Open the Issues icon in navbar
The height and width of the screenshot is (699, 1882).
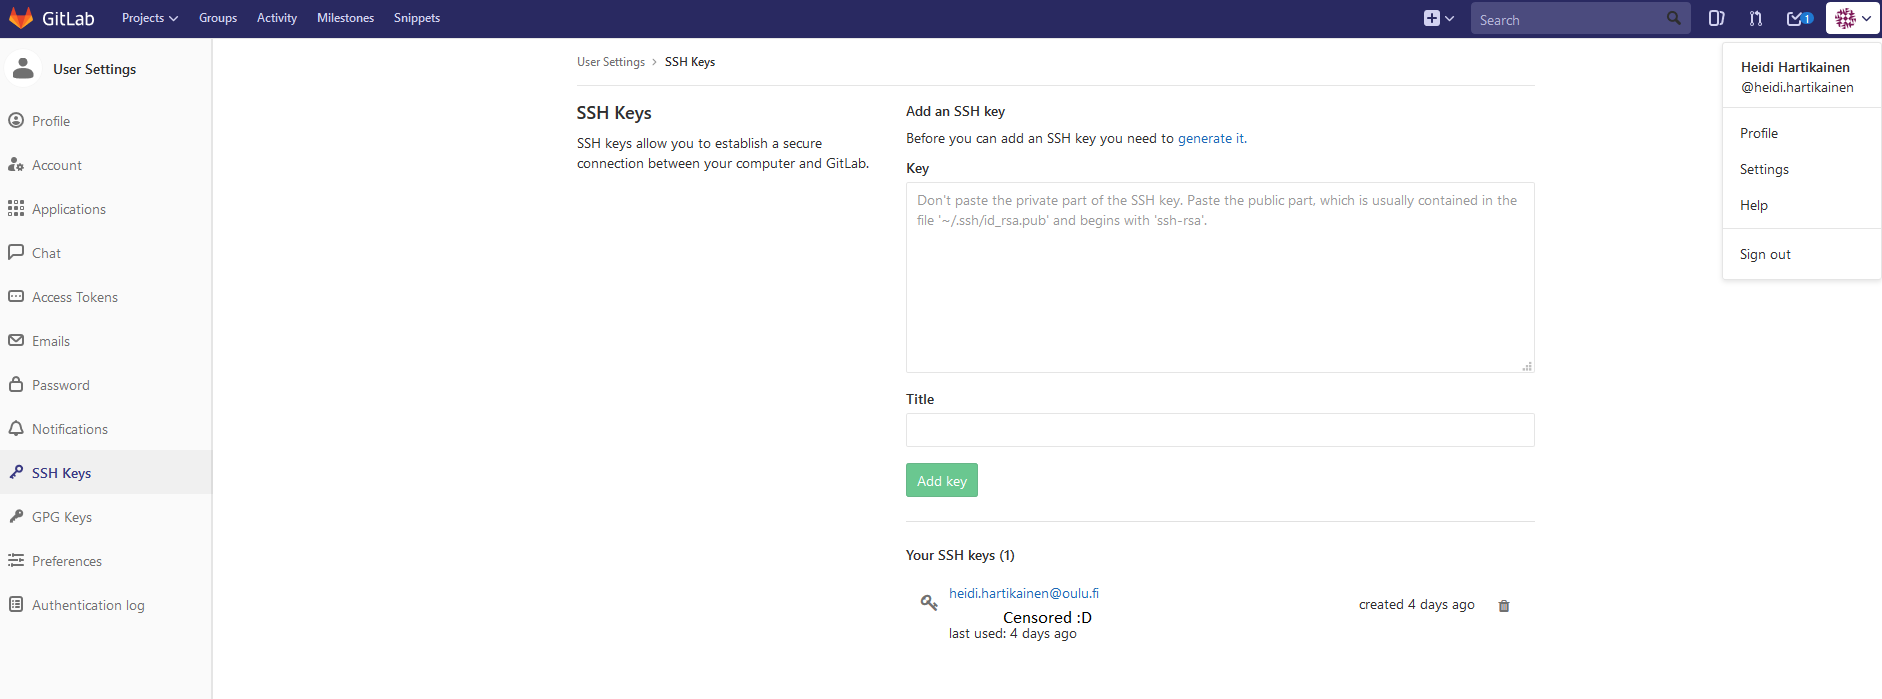1717,18
